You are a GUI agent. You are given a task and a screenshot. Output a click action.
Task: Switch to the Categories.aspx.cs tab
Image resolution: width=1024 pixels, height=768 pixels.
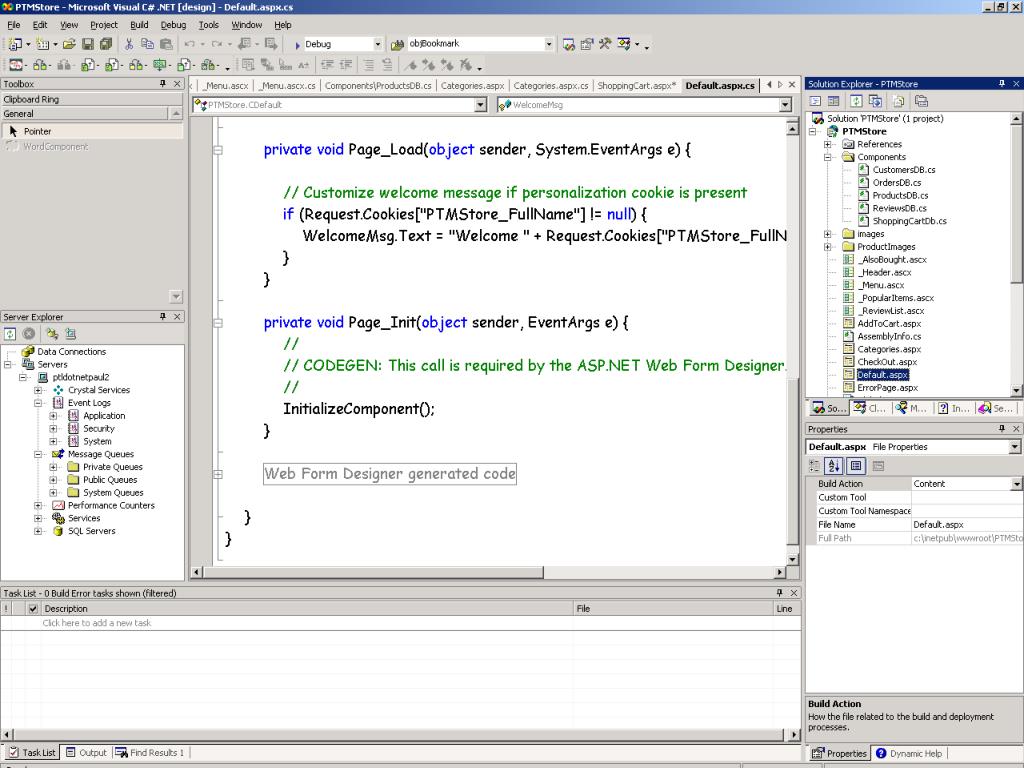pos(551,86)
